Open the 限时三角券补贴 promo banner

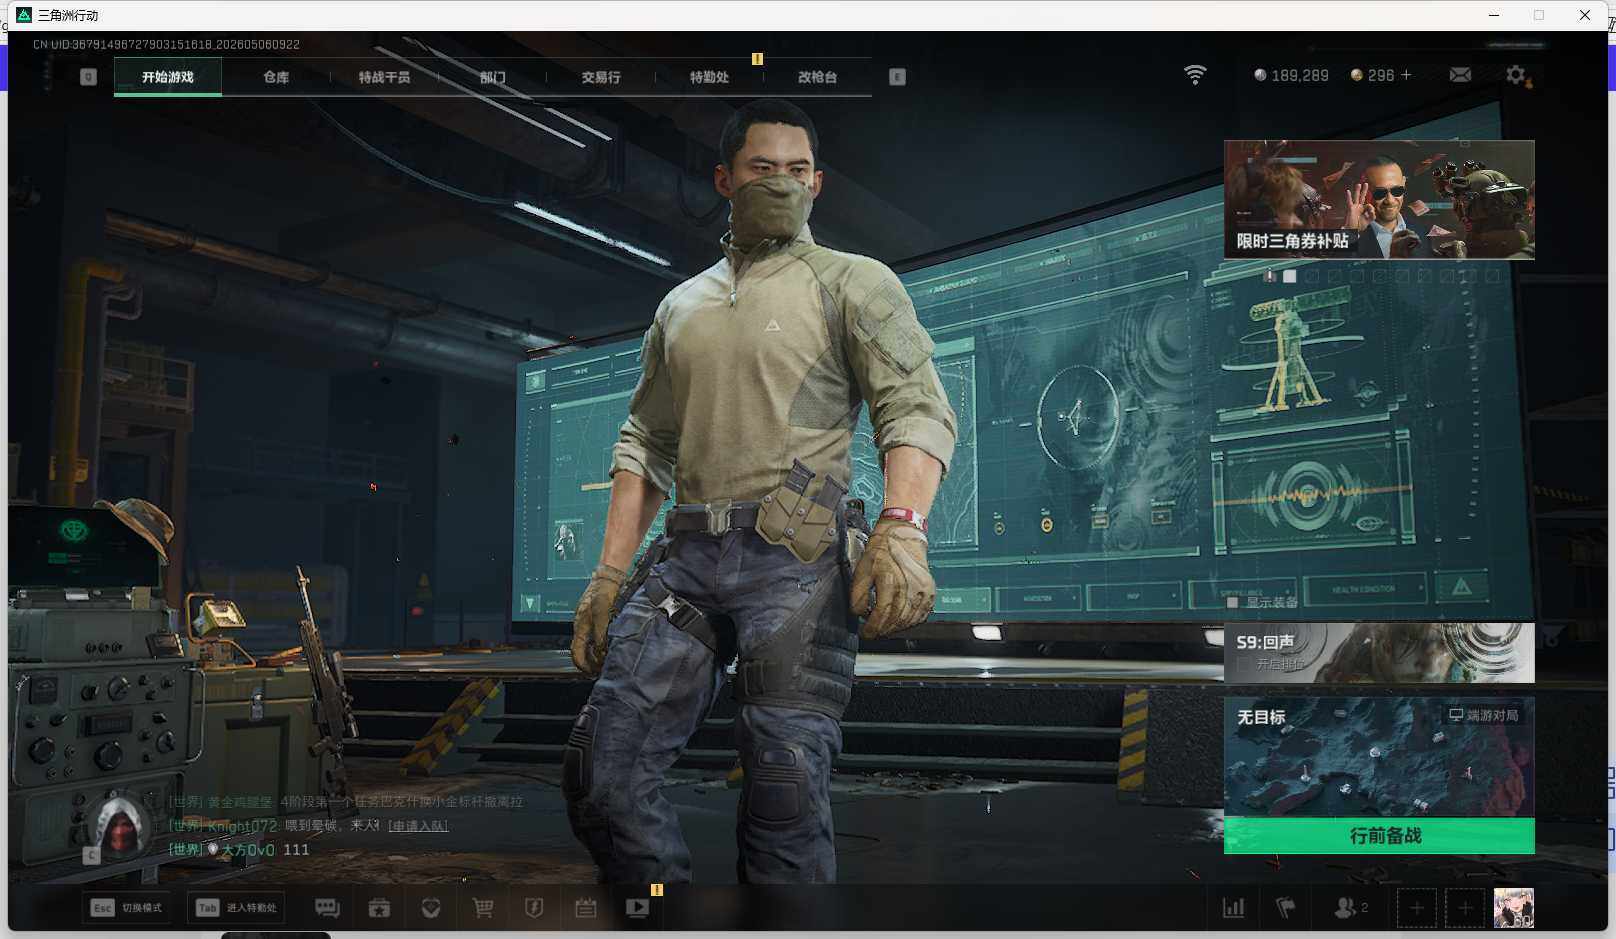pyautogui.click(x=1379, y=200)
